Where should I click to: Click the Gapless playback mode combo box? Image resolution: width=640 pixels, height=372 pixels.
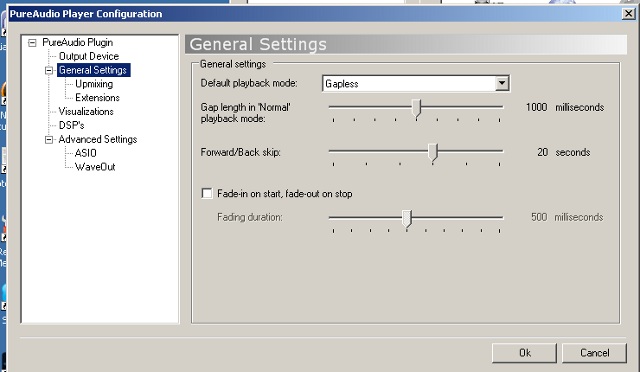click(x=416, y=83)
